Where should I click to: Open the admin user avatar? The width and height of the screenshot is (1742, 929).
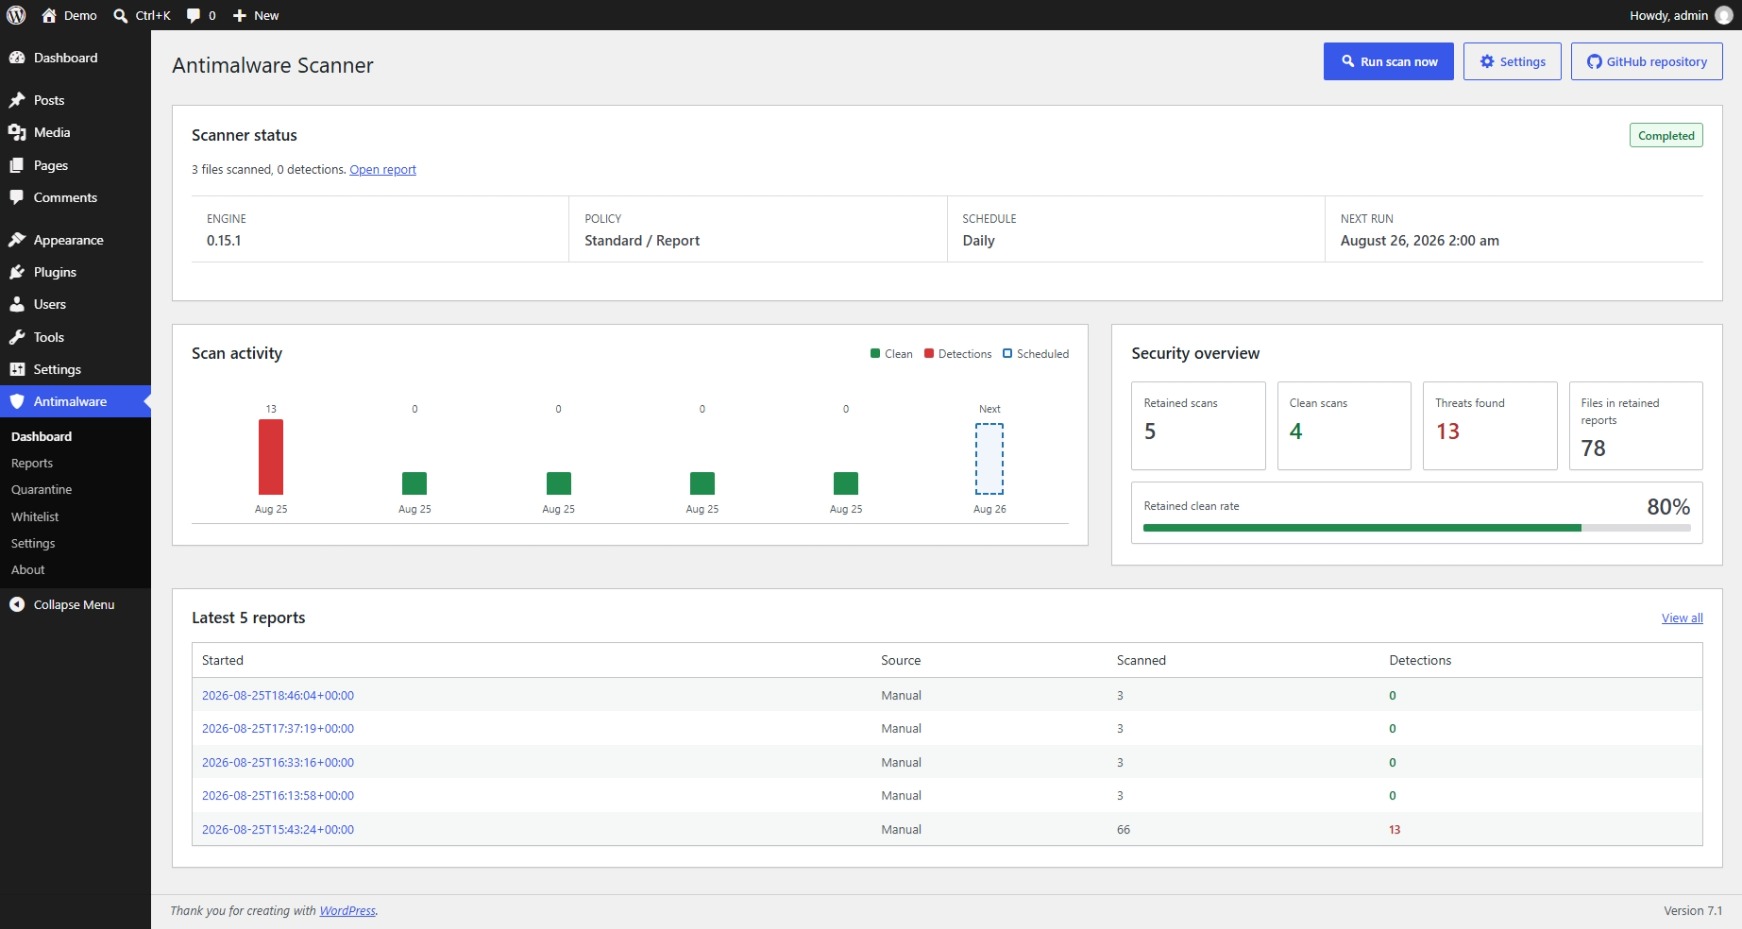pos(1724,15)
